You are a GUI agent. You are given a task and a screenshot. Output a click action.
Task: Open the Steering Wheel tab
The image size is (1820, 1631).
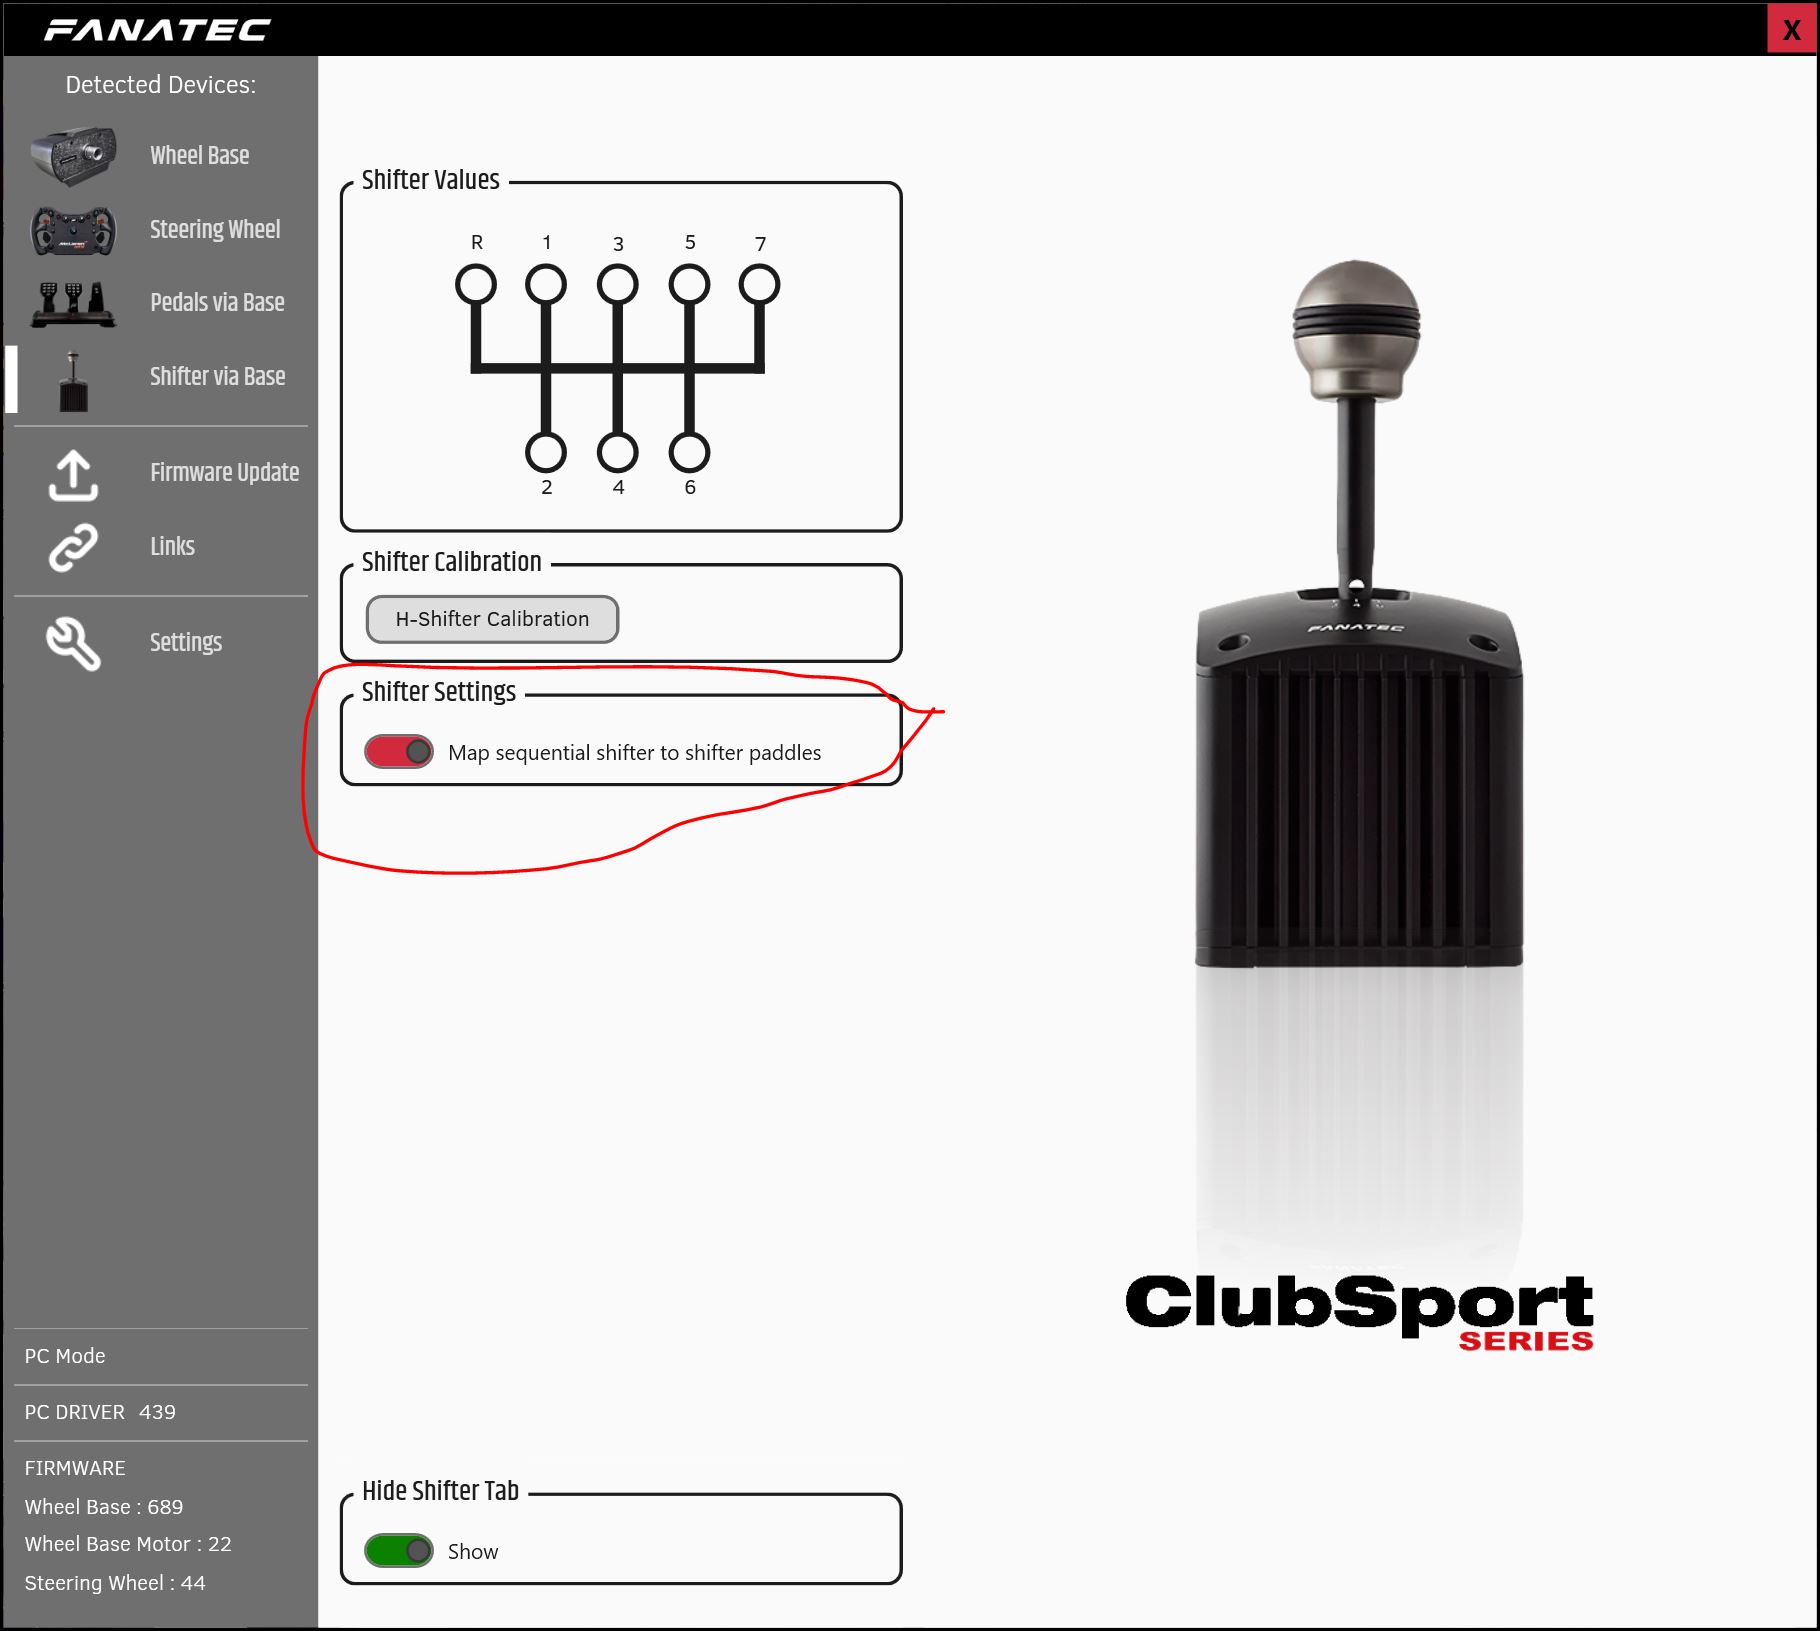(215, 229)
